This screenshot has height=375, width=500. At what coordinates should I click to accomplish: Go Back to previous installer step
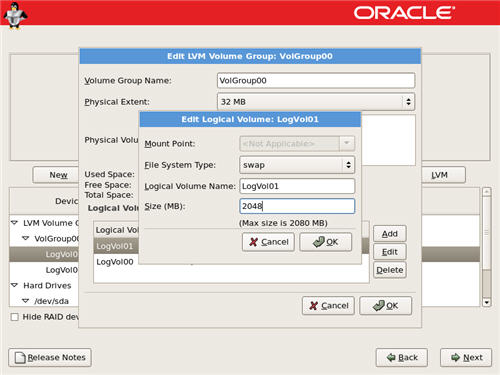pyautogui.click(x=402, y=358)
